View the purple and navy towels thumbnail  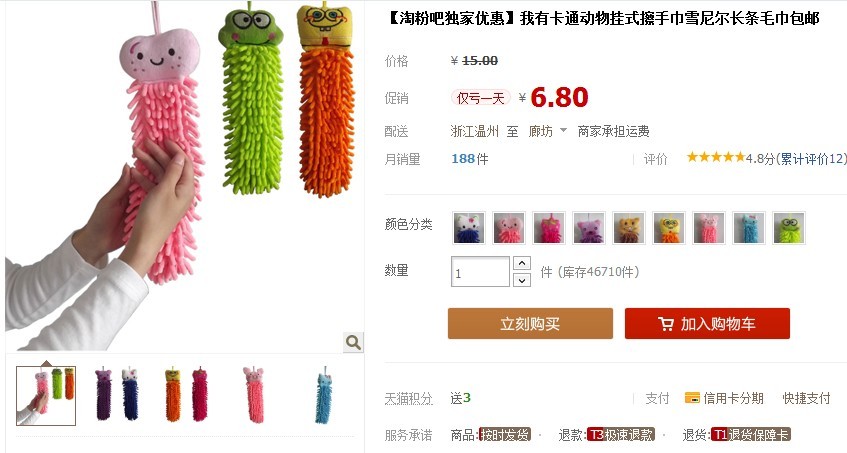point(116,395)
